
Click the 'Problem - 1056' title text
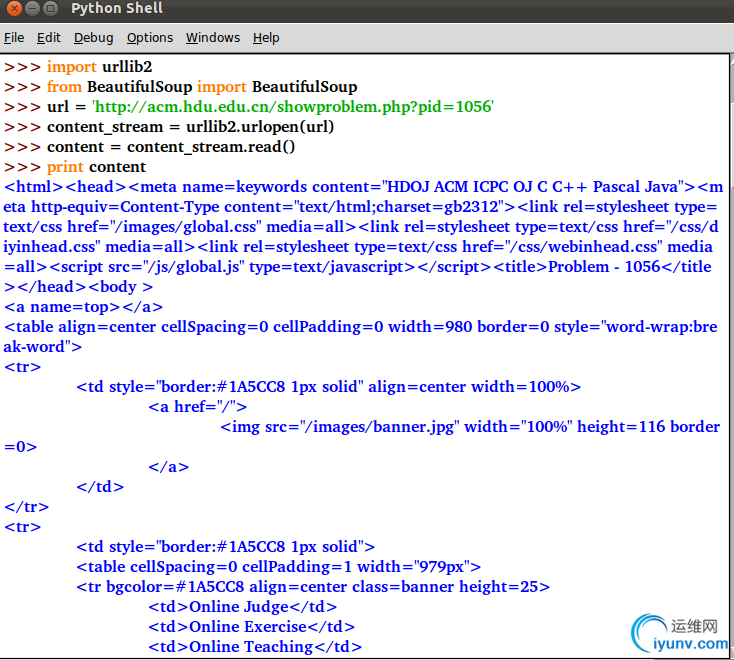click(x=604, y=267)
